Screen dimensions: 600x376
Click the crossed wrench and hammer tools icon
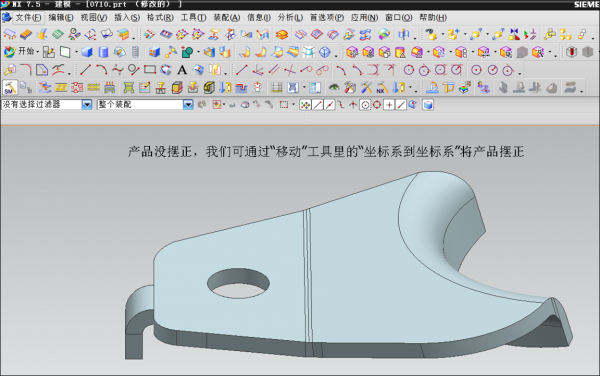tap(366, 88)
